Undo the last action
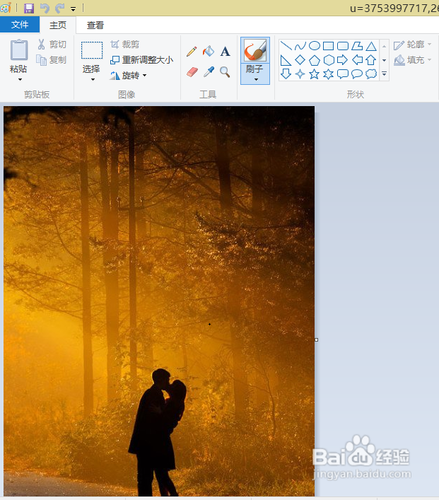Image resolution: width=439 pixels, height=500 pixels. point(44,8)
